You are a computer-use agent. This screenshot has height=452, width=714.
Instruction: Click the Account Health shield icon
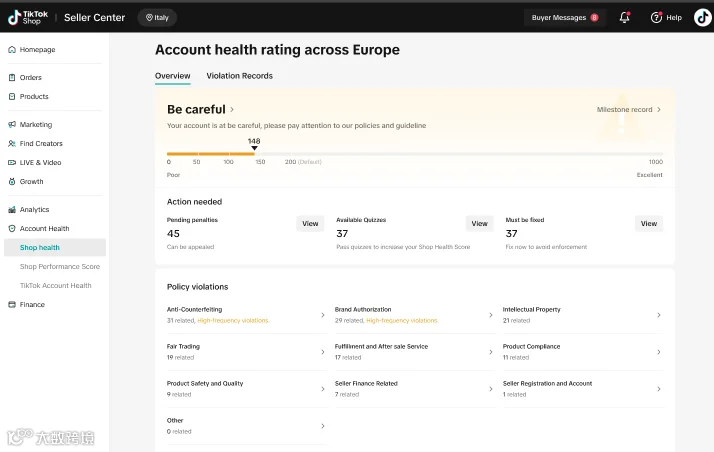pyautogui.click(x=12, y=229)
